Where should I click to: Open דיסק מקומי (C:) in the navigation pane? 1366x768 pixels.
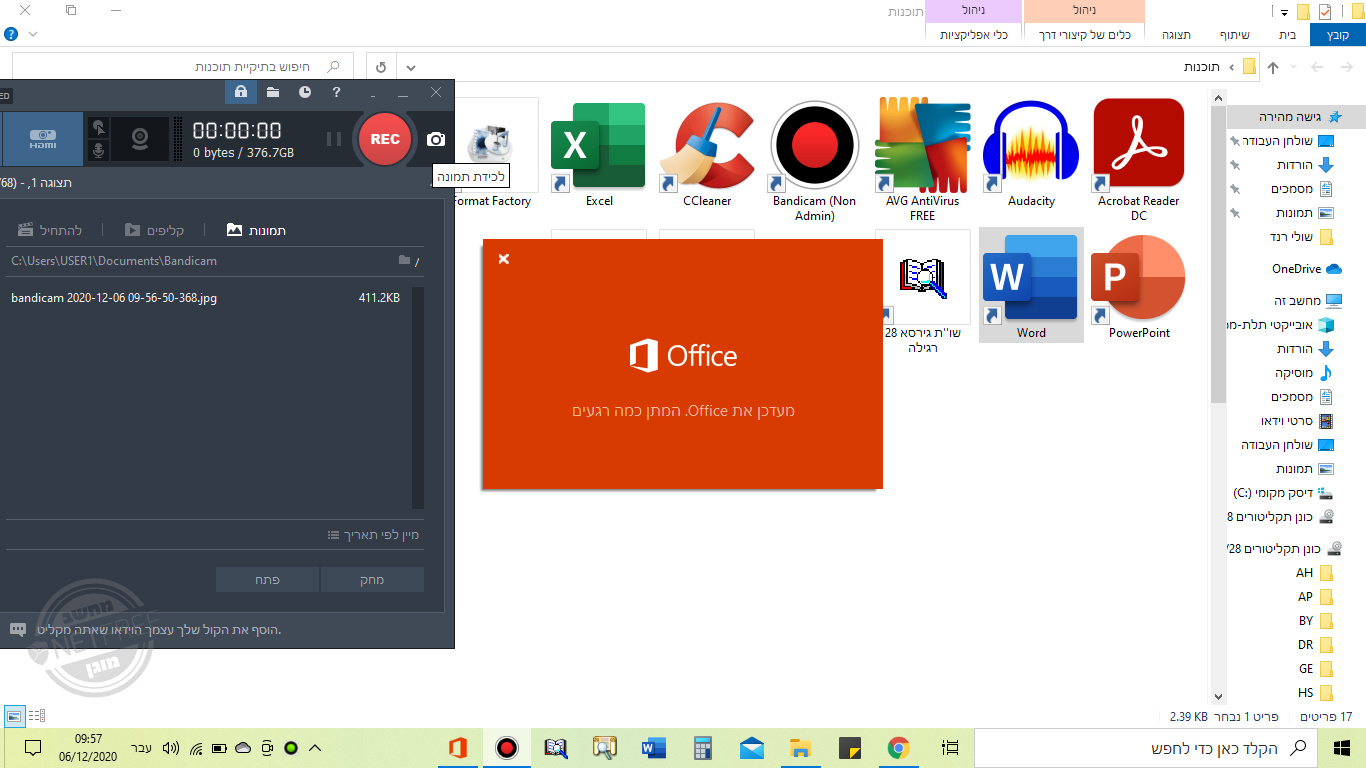click(1284, 493)
